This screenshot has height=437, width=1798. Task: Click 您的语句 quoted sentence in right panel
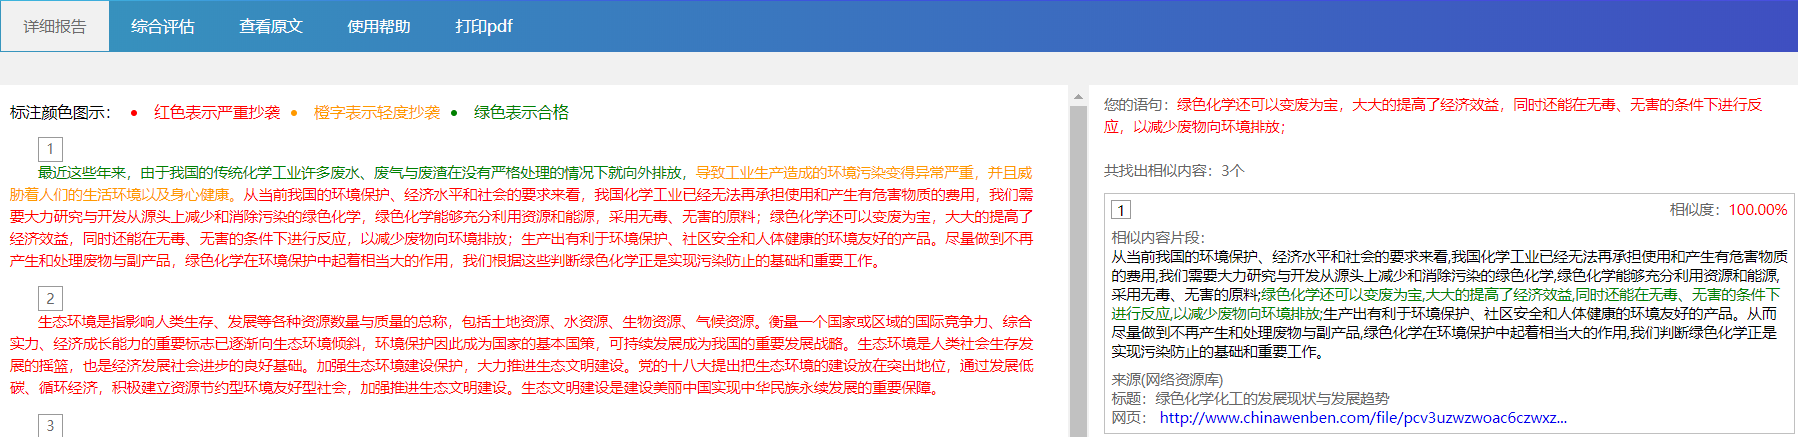coord(1470,105)
